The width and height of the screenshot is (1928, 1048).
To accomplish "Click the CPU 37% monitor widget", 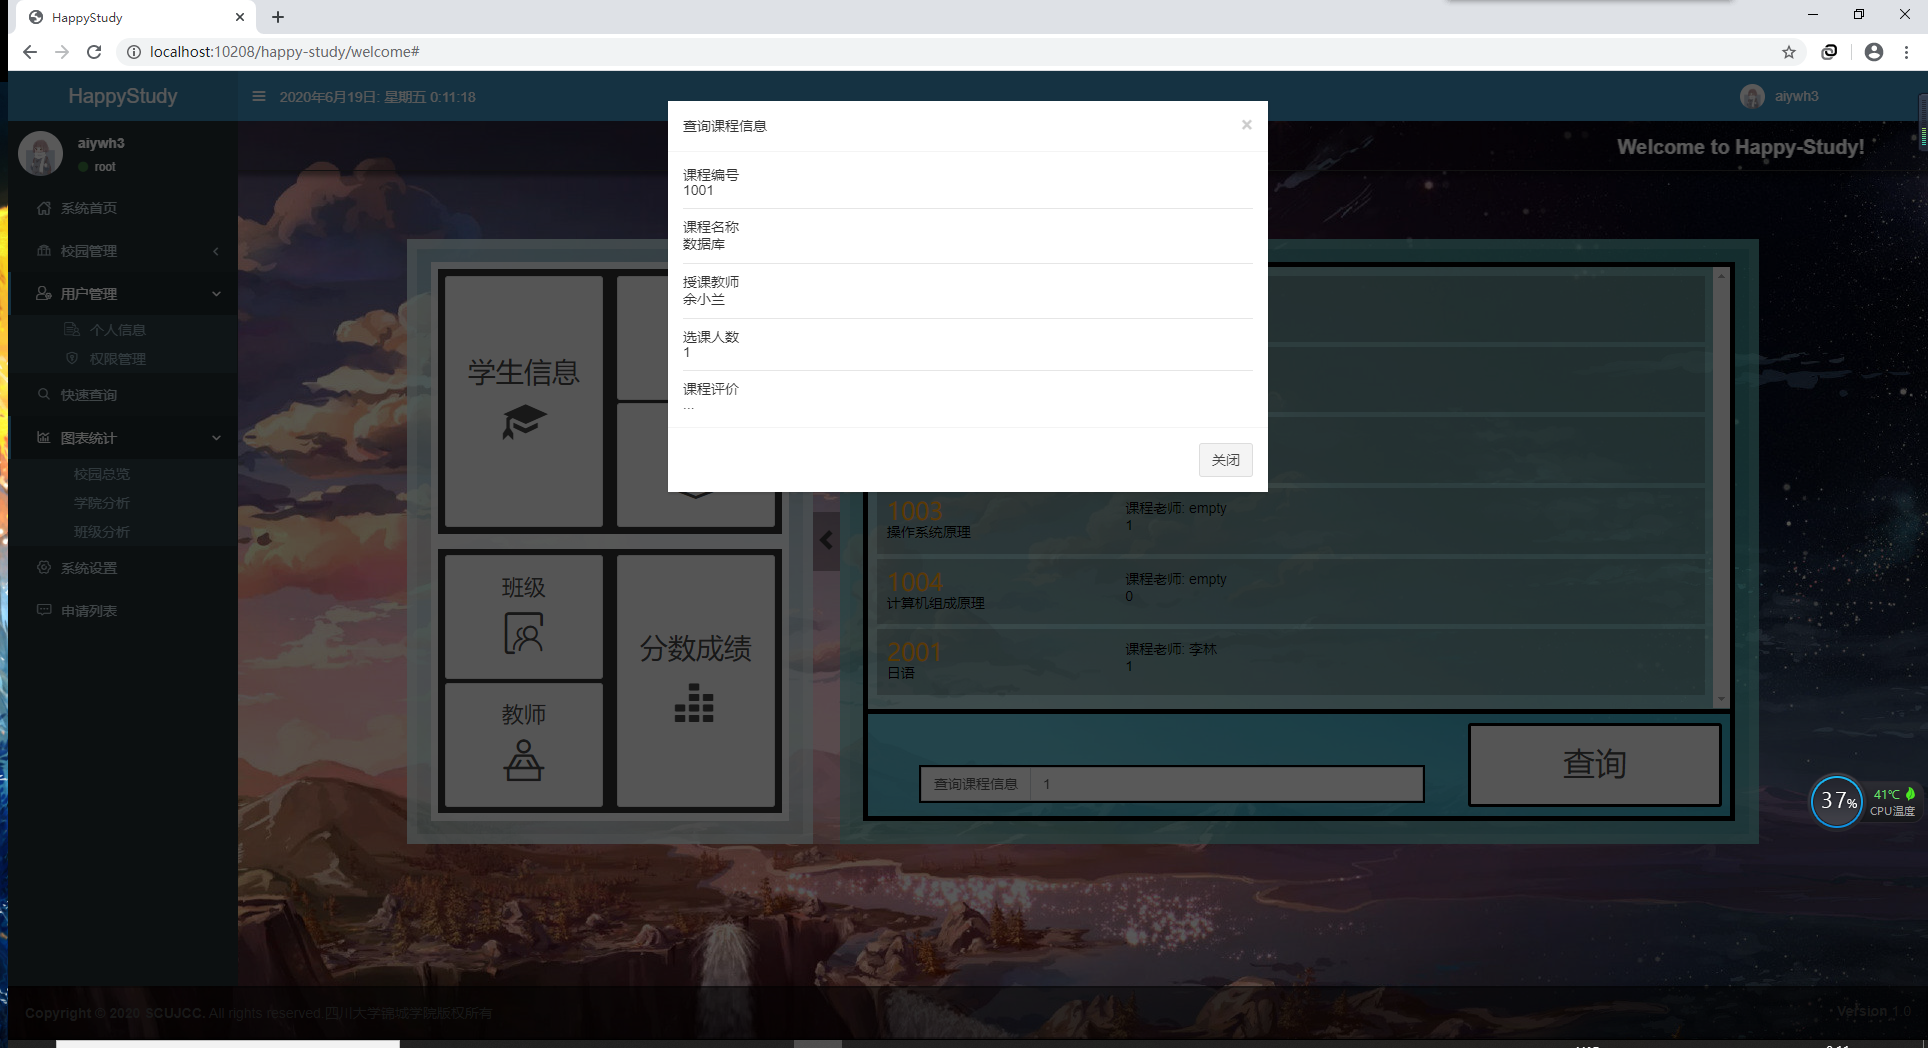I will [1837, 801].
